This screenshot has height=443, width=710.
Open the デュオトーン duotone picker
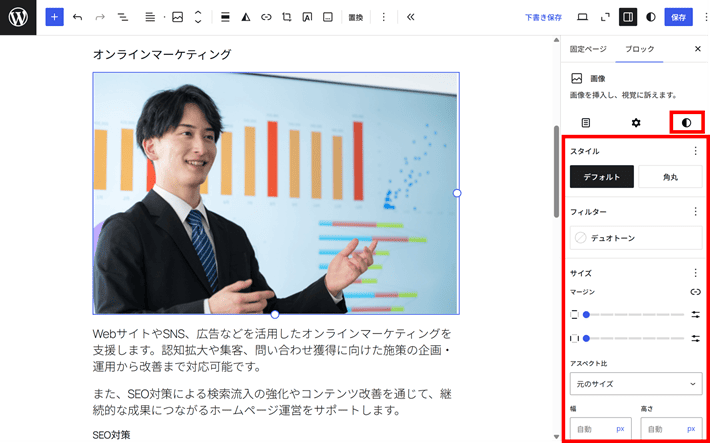(636, 238)
